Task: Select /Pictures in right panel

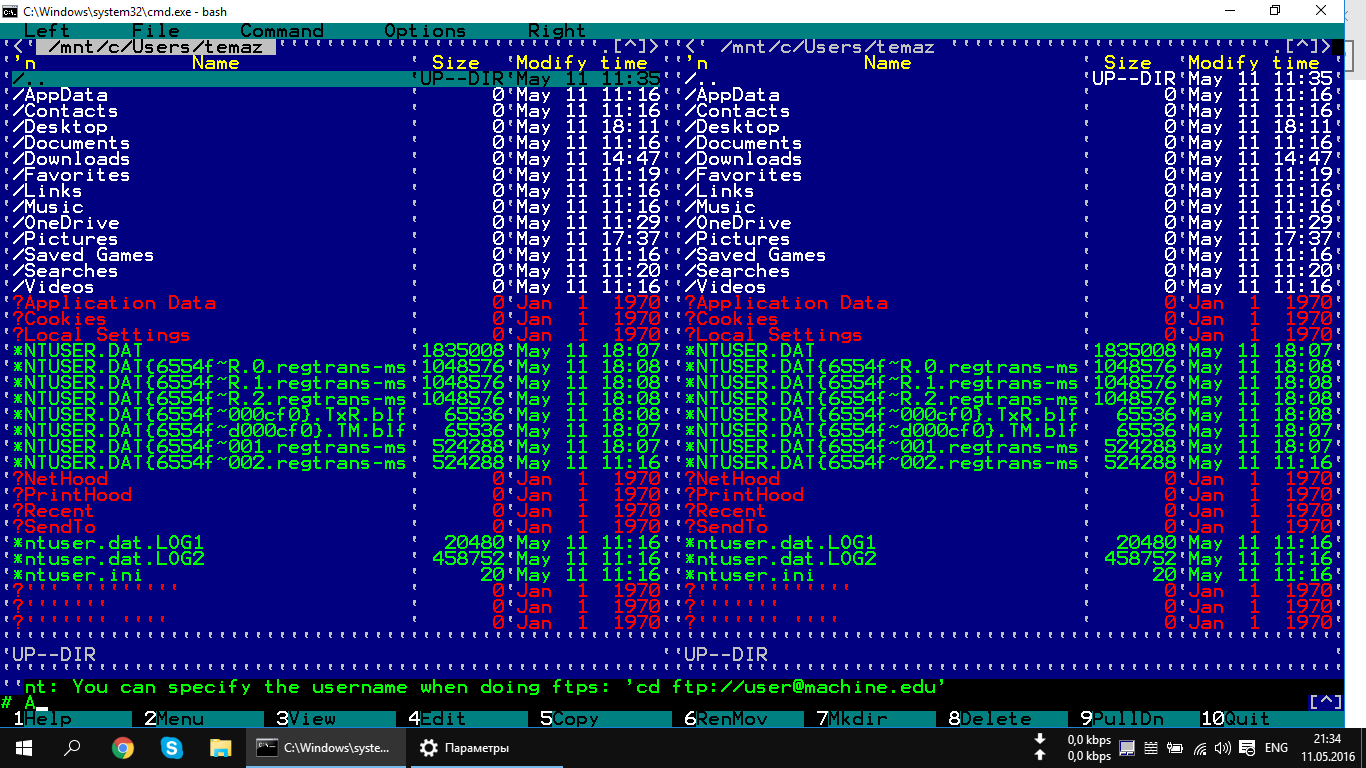Action: click(x=1008, y=239)
